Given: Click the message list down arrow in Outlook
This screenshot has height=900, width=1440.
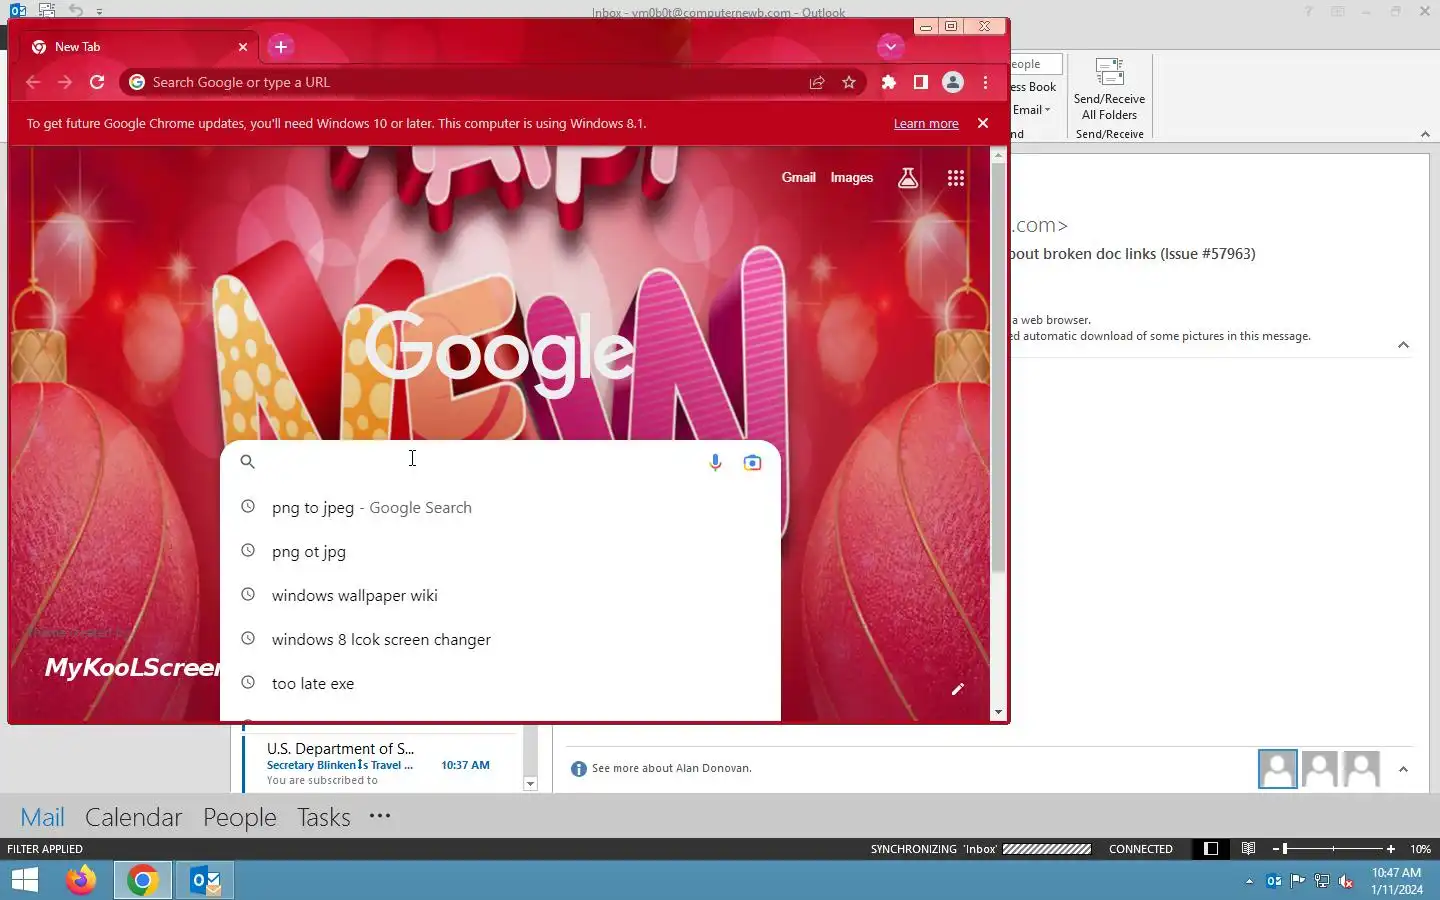Looking at the screenshot, I should (530, 784).
